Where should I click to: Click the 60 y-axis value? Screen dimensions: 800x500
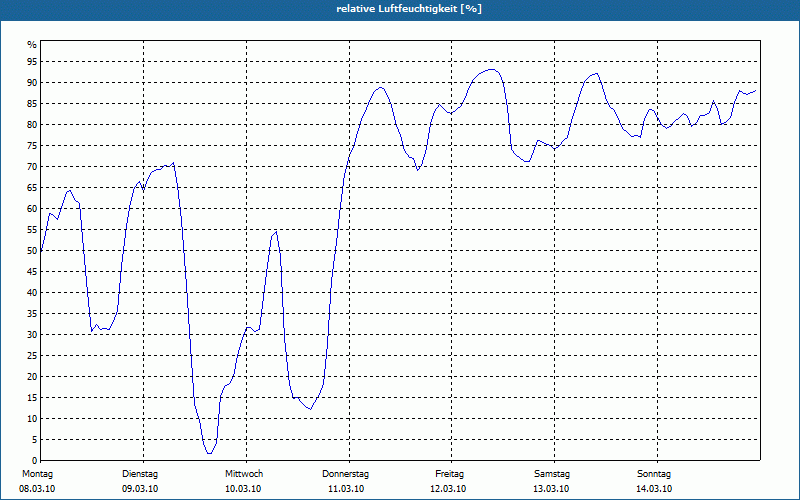[x=32, y=209]
